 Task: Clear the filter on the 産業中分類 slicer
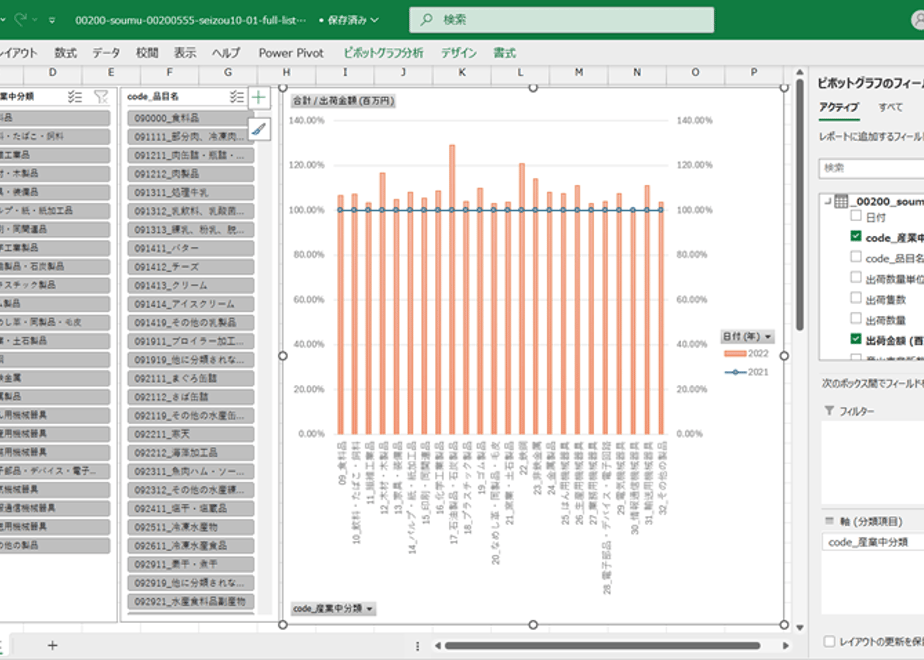pos(101,97)
